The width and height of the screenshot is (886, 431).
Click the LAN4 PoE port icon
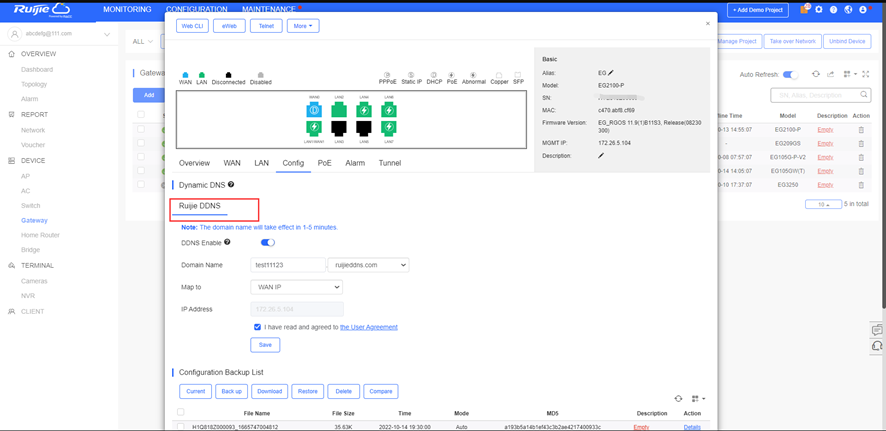[x=364, y=110]
